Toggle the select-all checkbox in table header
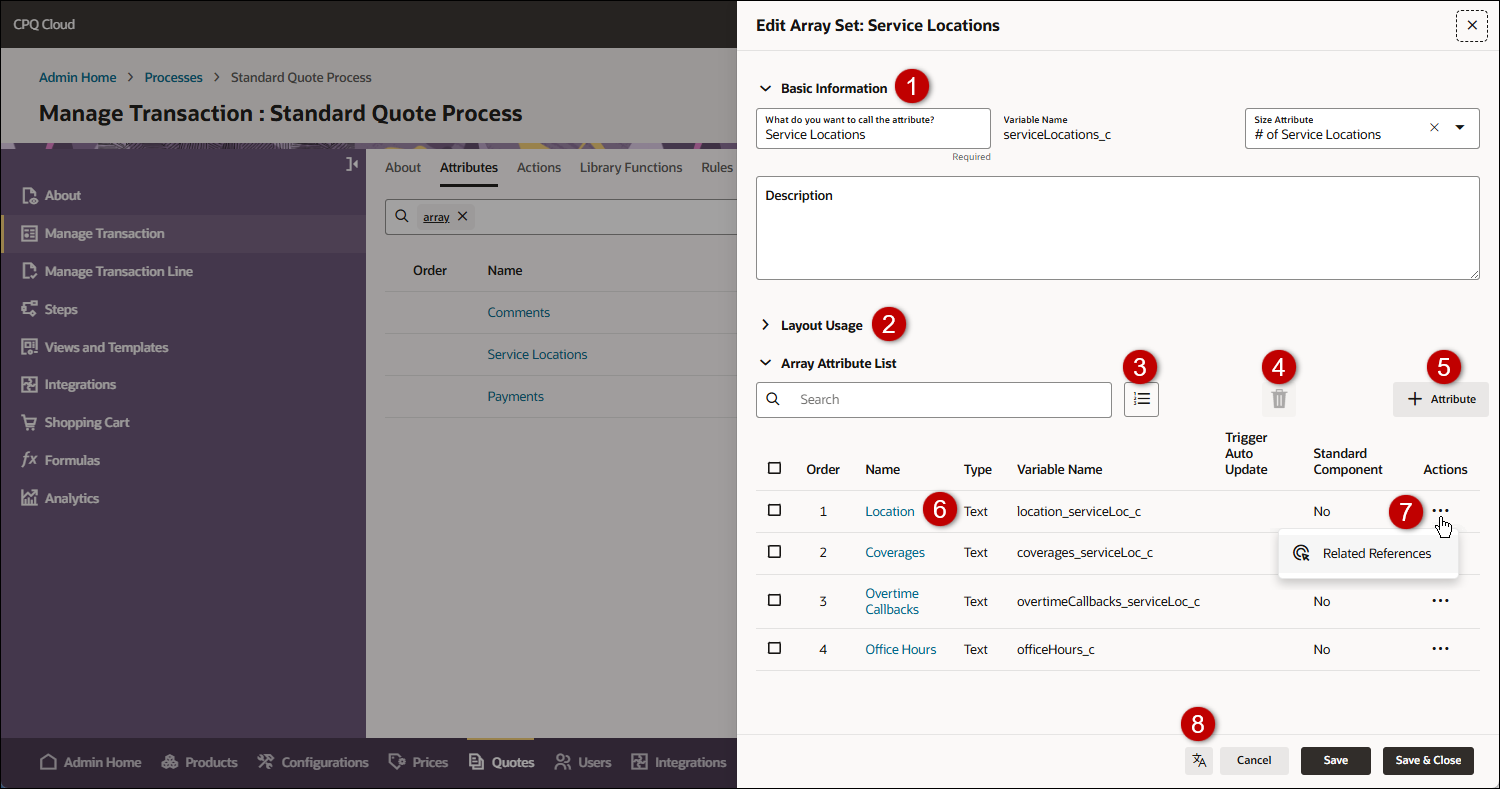 tap(774, 468)
